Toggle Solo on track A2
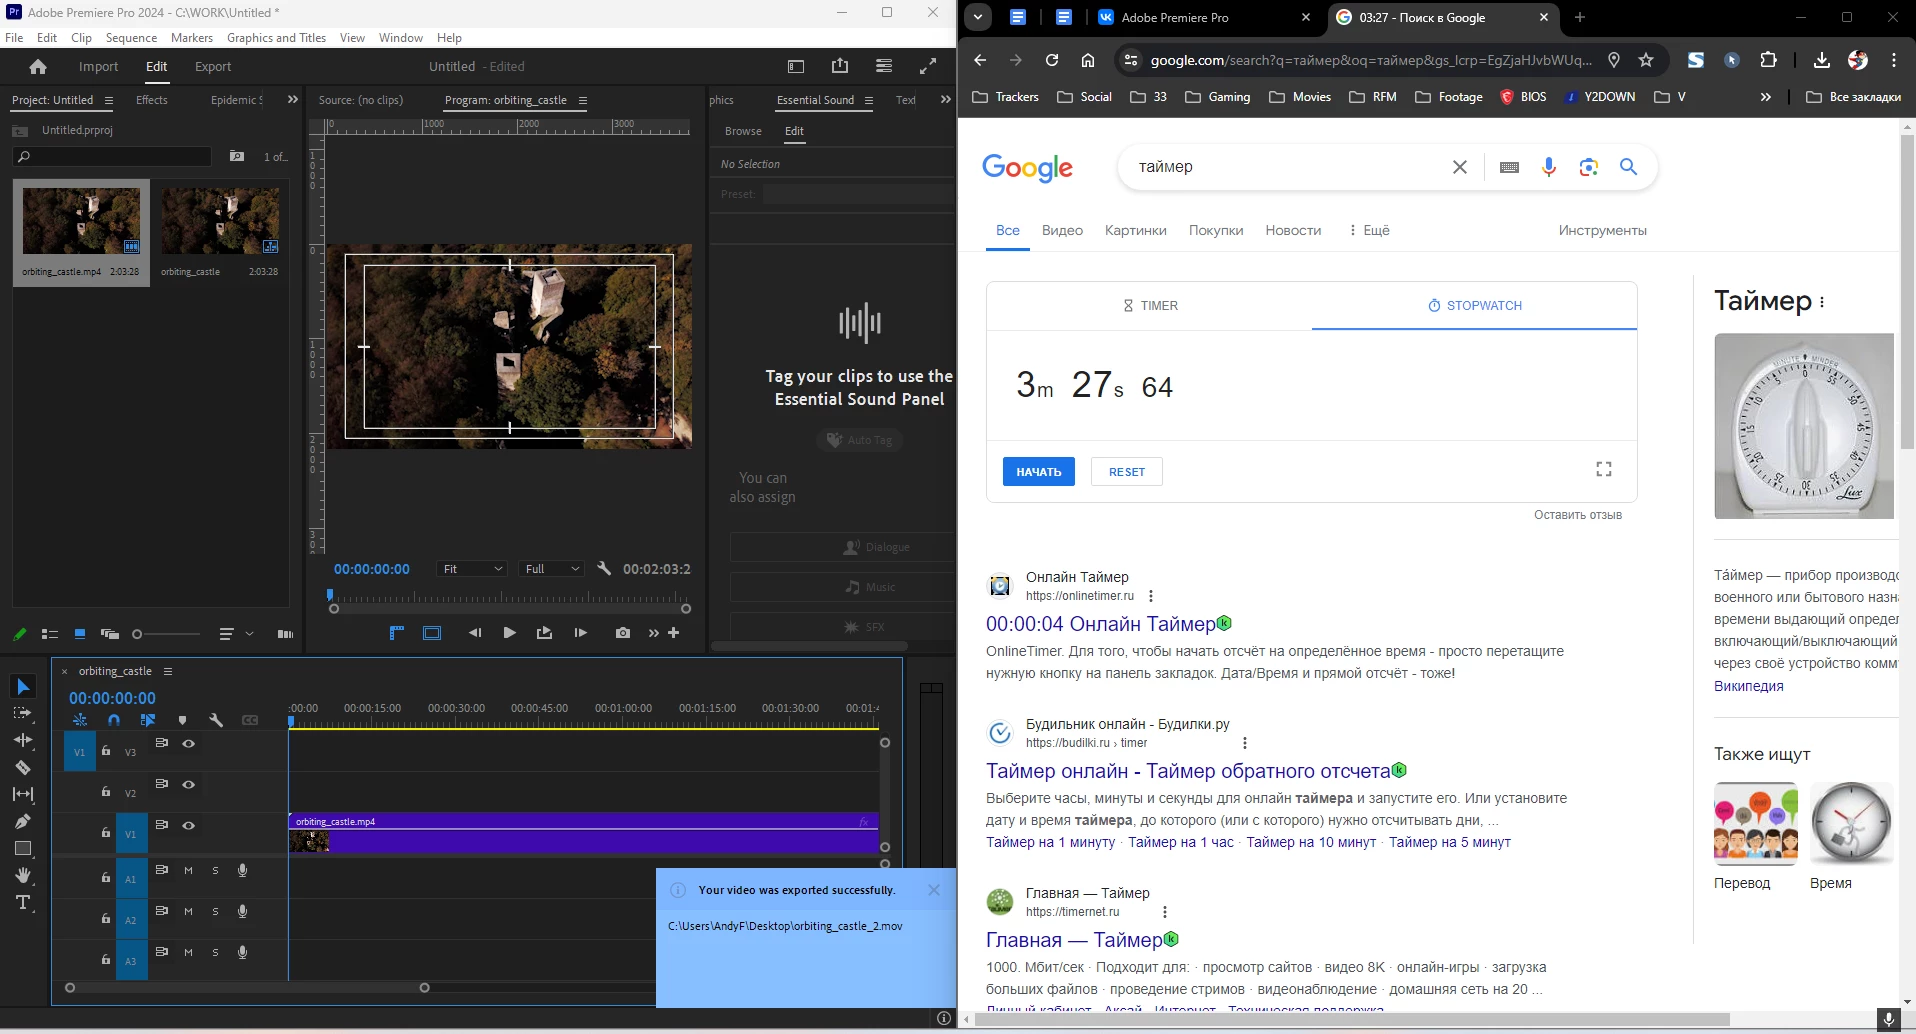 pos(215,912)
